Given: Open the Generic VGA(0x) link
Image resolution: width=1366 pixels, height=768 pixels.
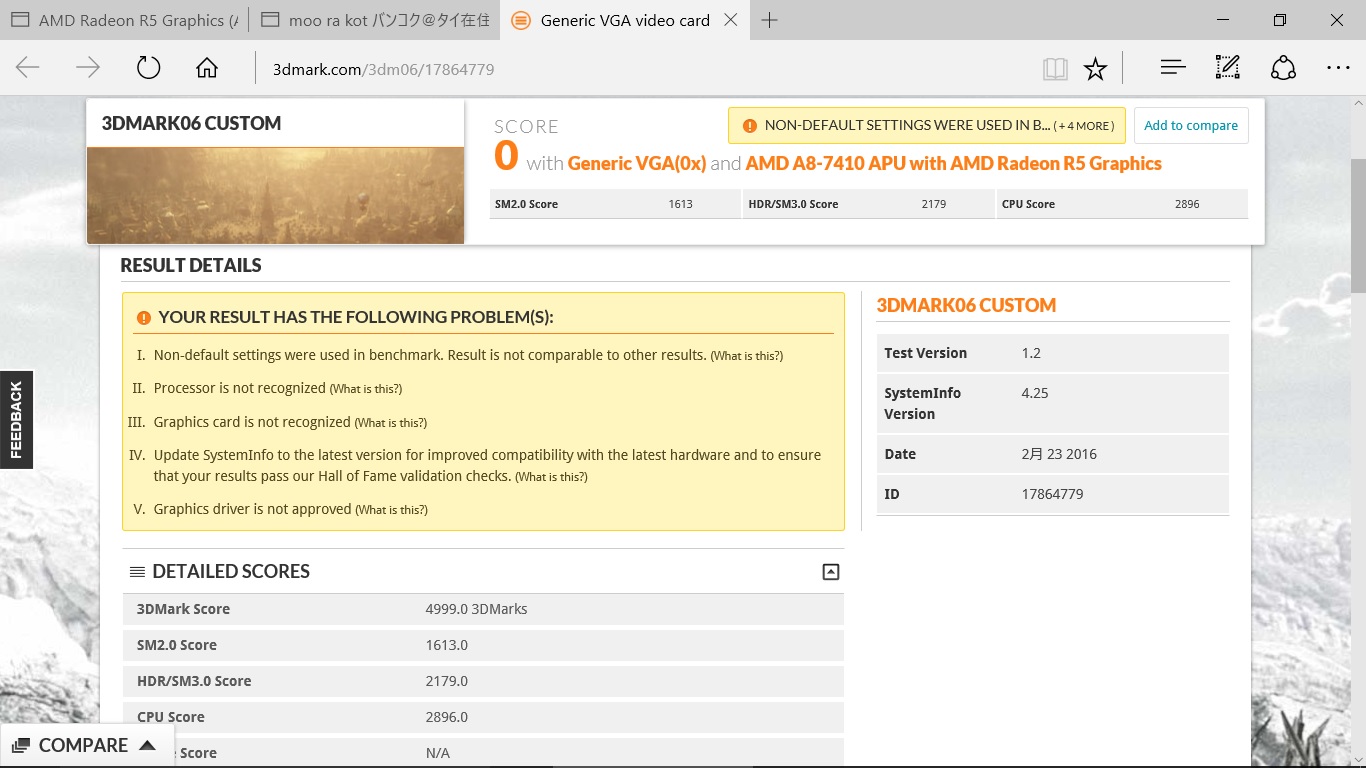Looking at the screenshot, I should pyautogui.click(x=637, y=163).
